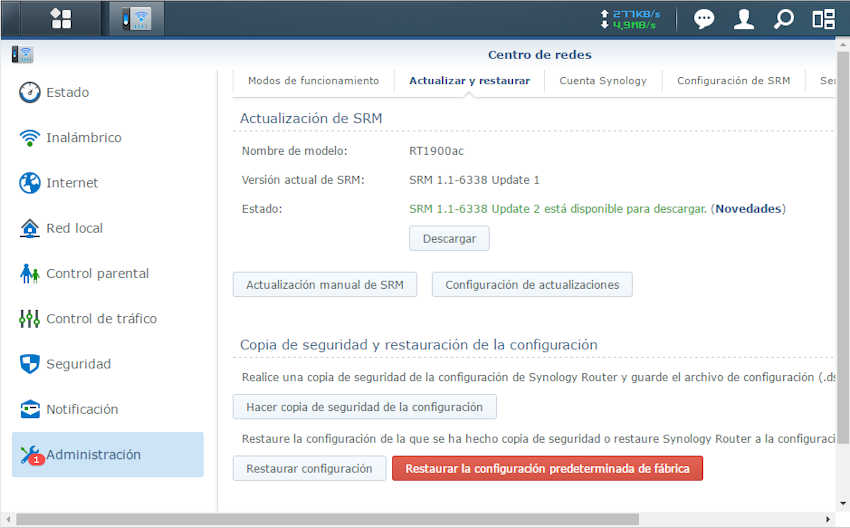Click the Notificación mail icon
The width and height of the screenshot is (850, 528).
pyautogui.click(x=30, y=409)
